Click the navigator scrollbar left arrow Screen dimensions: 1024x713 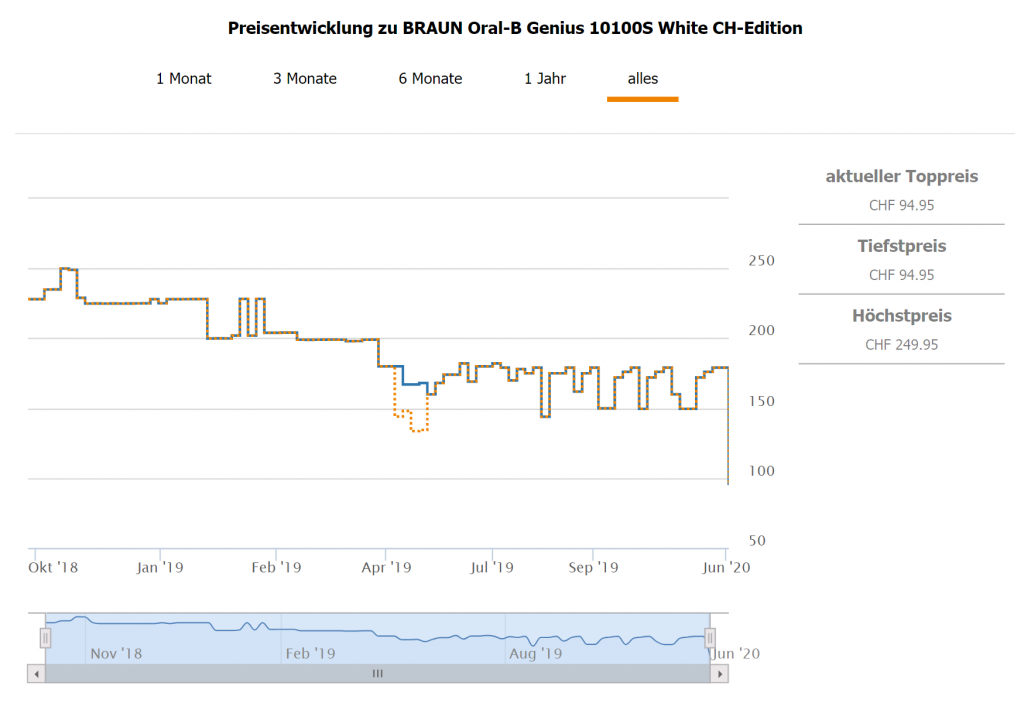click(x=37, y=674)
